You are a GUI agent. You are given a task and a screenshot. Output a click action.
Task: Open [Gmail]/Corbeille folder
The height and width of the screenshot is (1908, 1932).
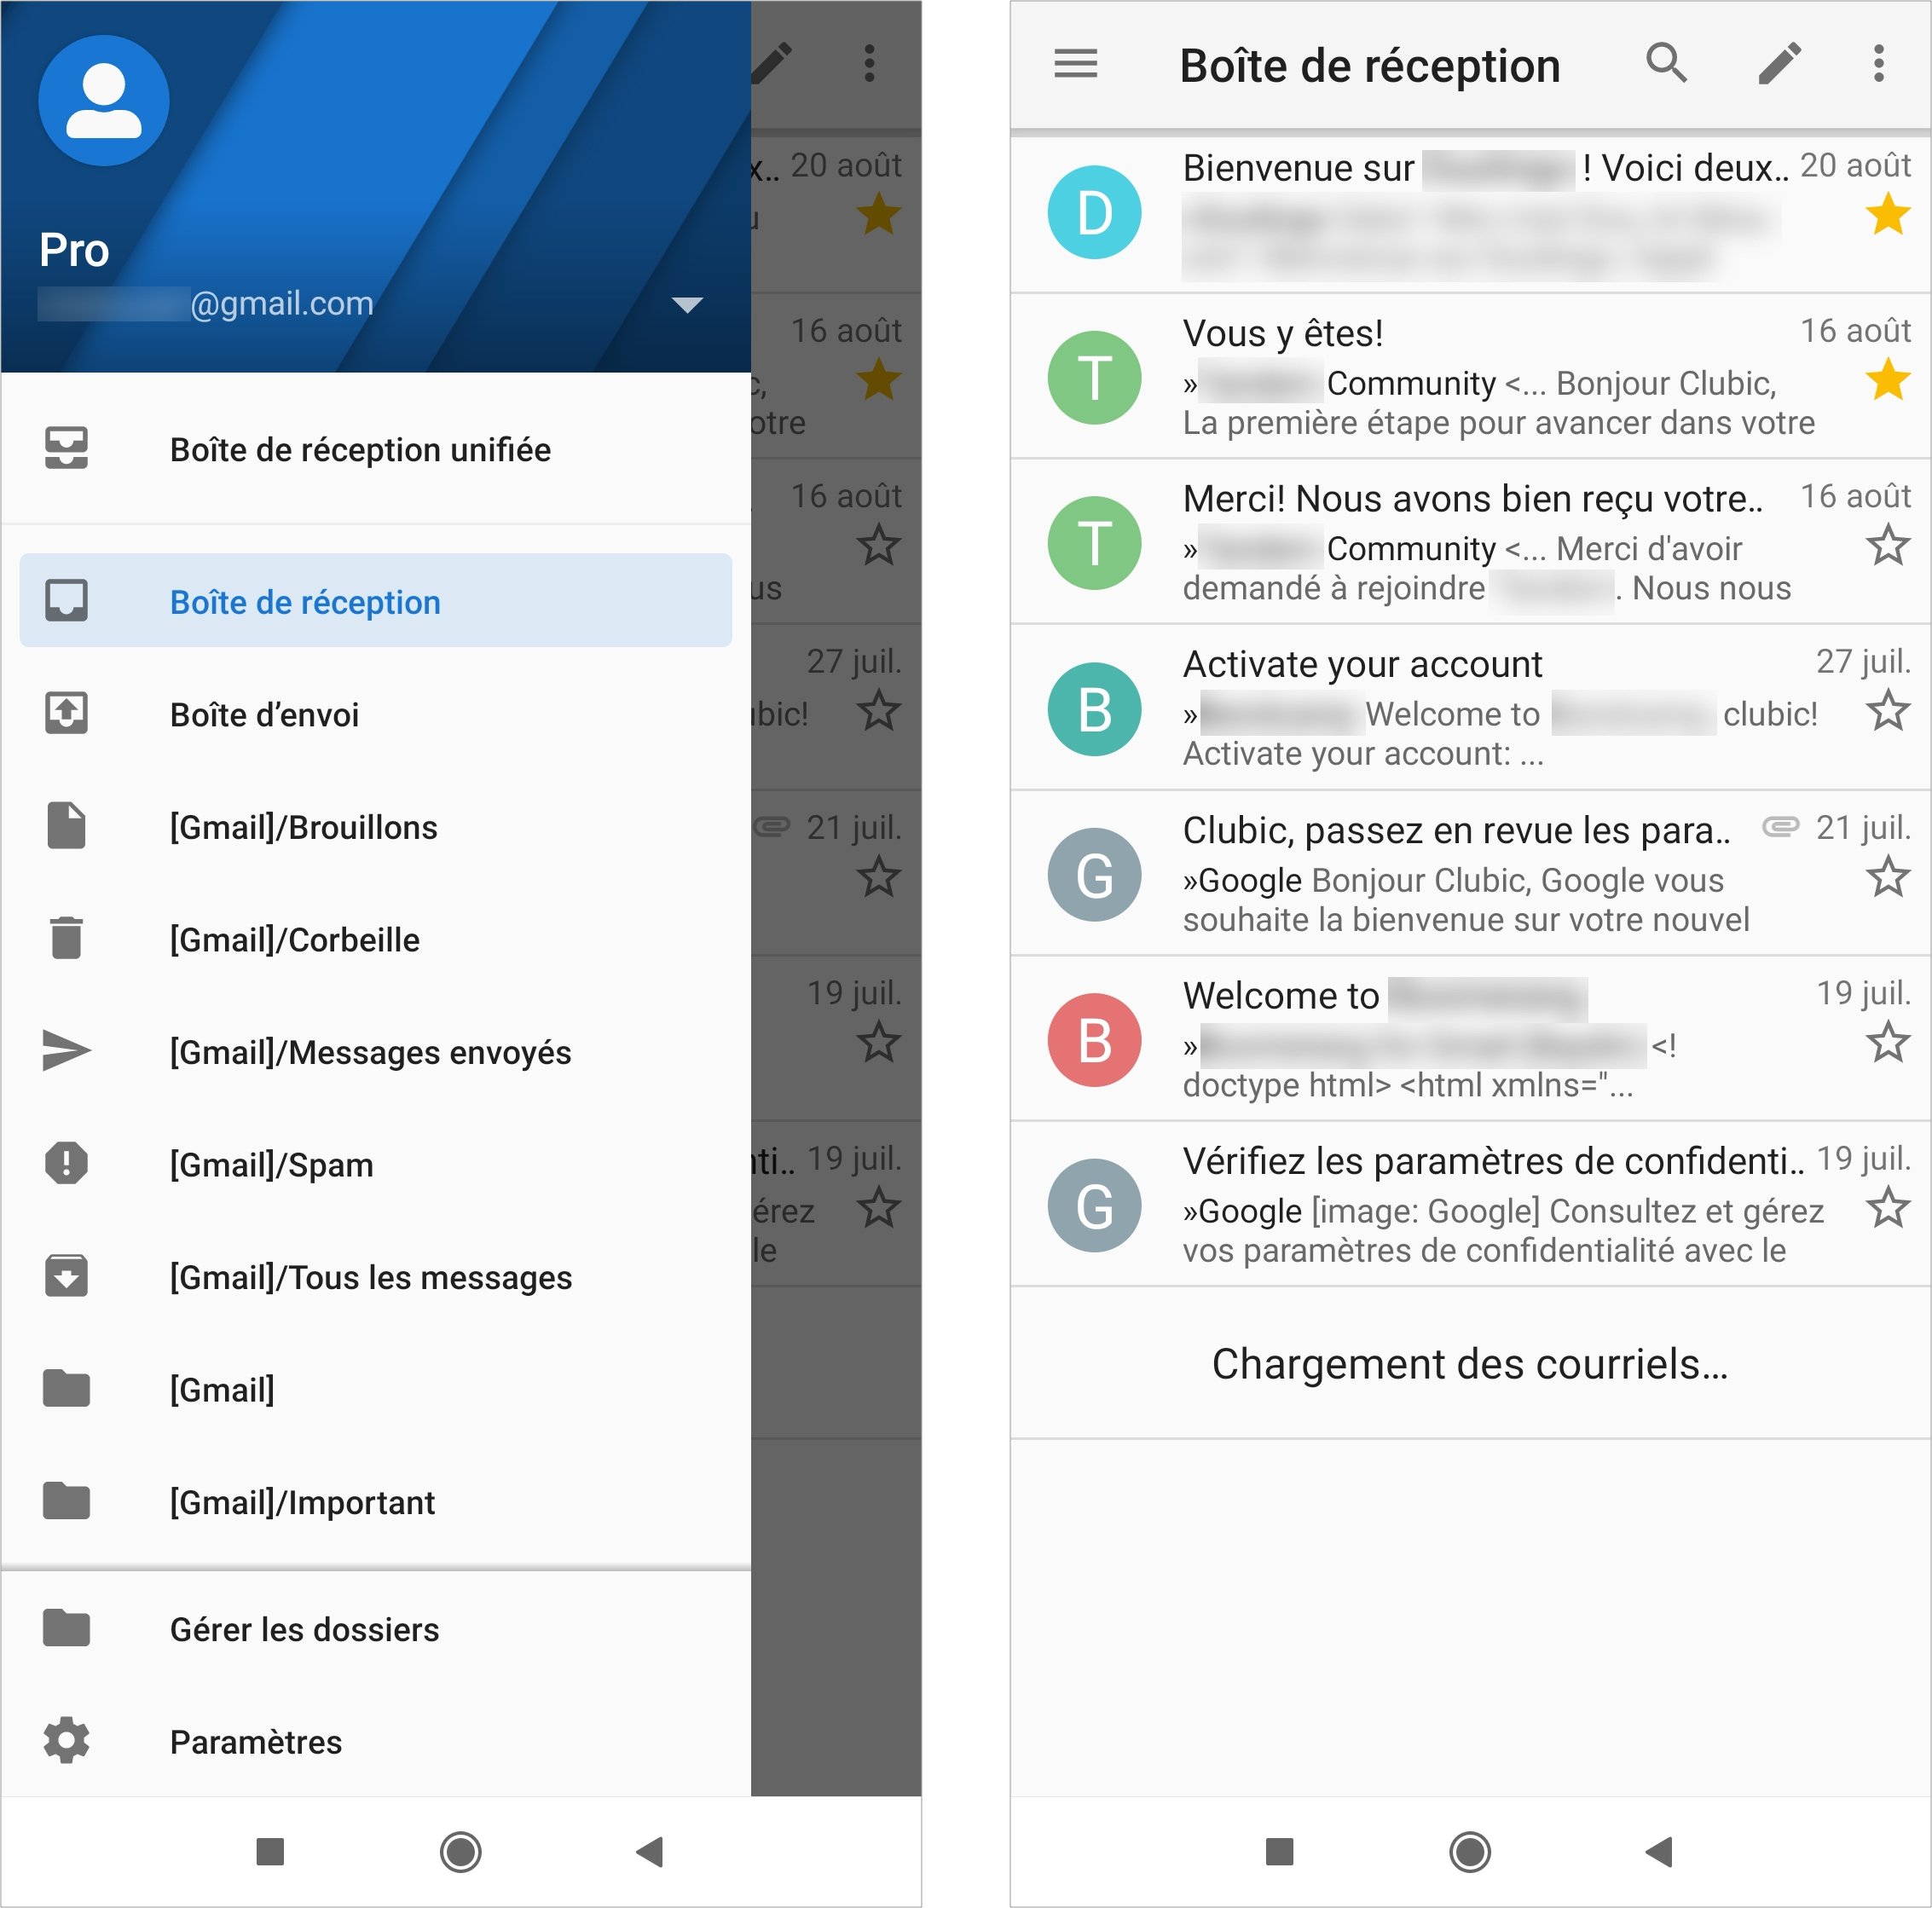(376, 939)
